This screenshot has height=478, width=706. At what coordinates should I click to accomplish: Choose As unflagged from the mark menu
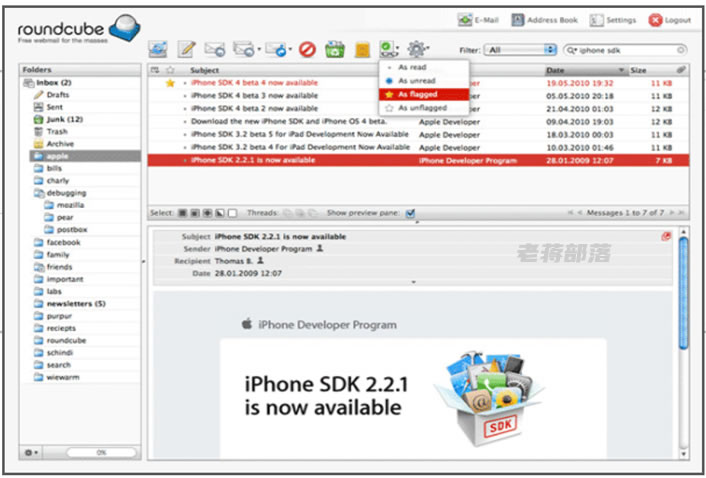click(424, 108)
